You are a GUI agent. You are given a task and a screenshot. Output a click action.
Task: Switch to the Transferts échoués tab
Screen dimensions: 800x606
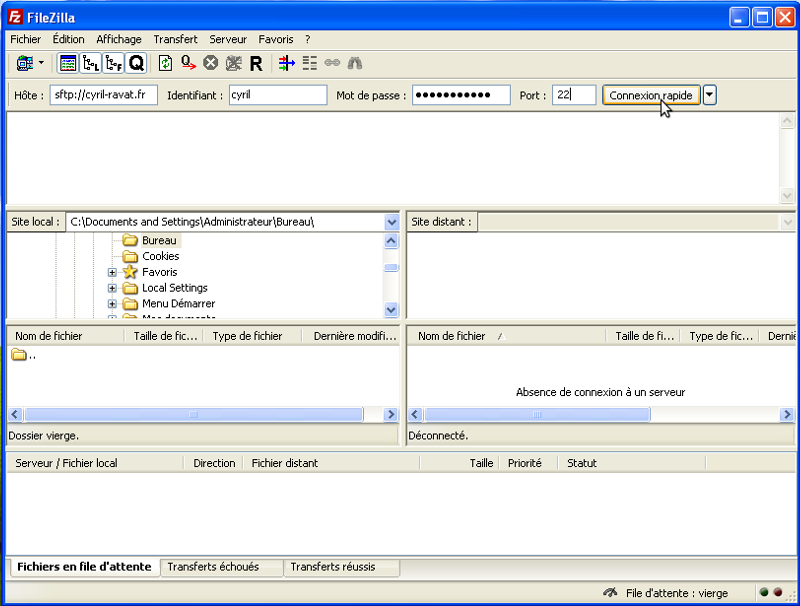tap(213, 567)
